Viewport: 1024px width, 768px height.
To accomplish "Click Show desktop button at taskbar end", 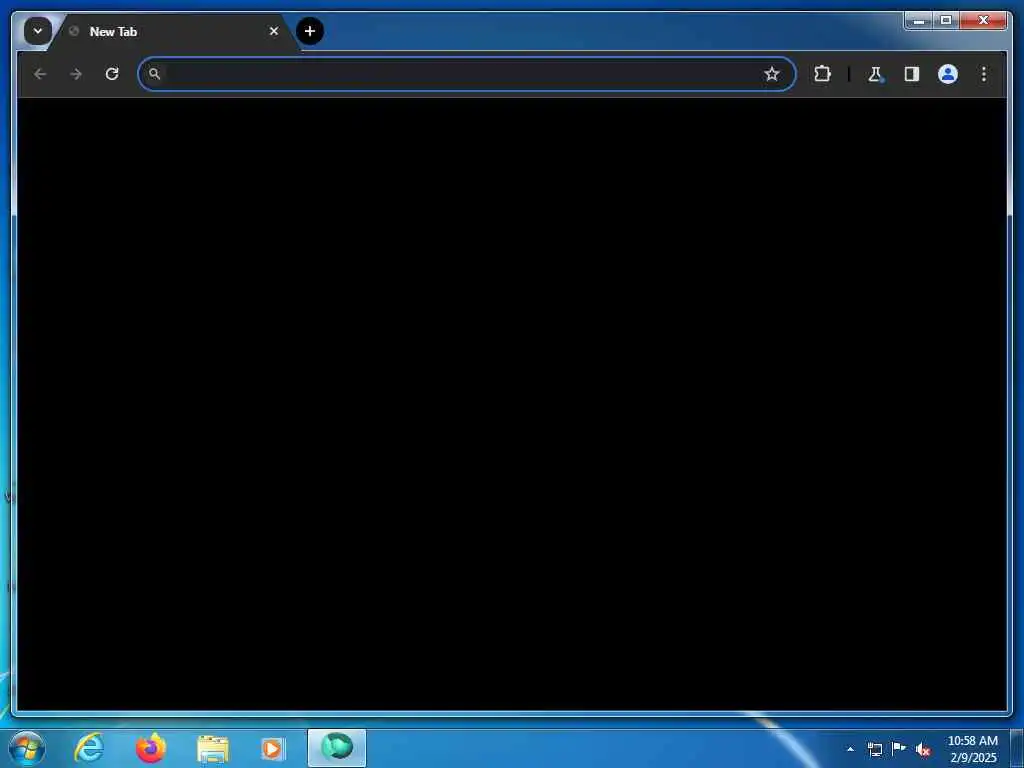I will (1017, 749).
